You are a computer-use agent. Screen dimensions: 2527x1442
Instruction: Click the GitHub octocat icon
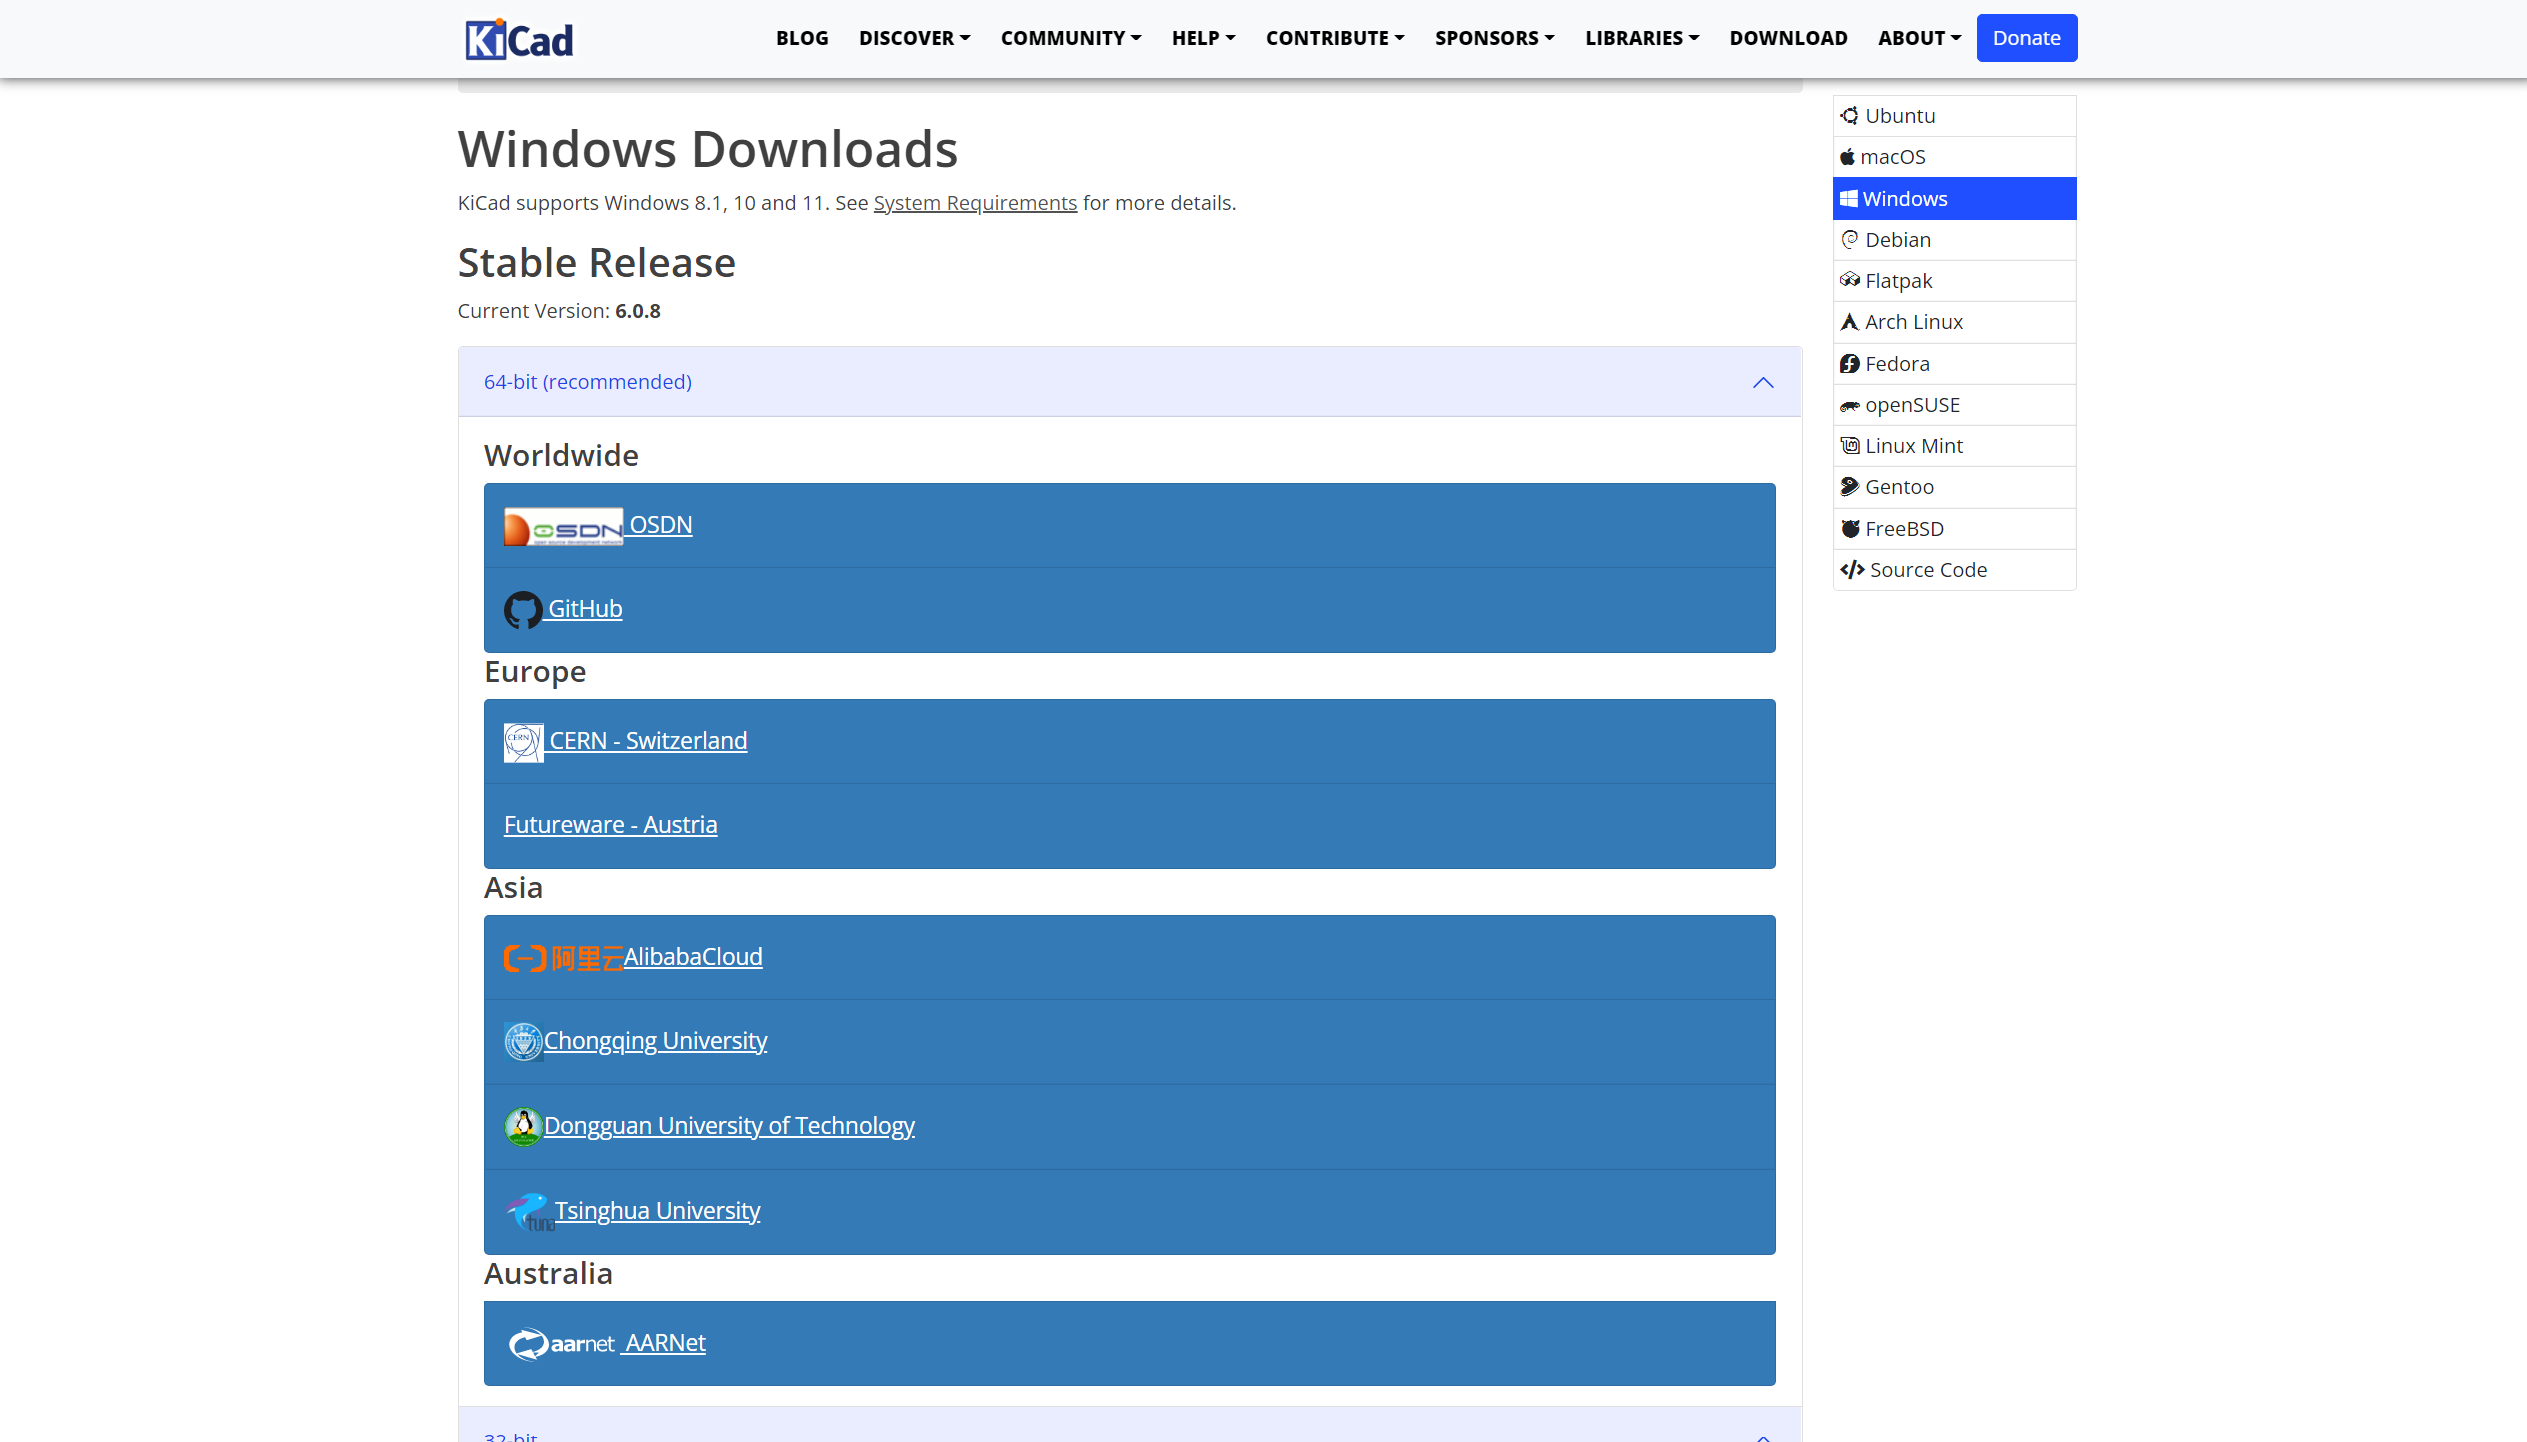[523, 610]
